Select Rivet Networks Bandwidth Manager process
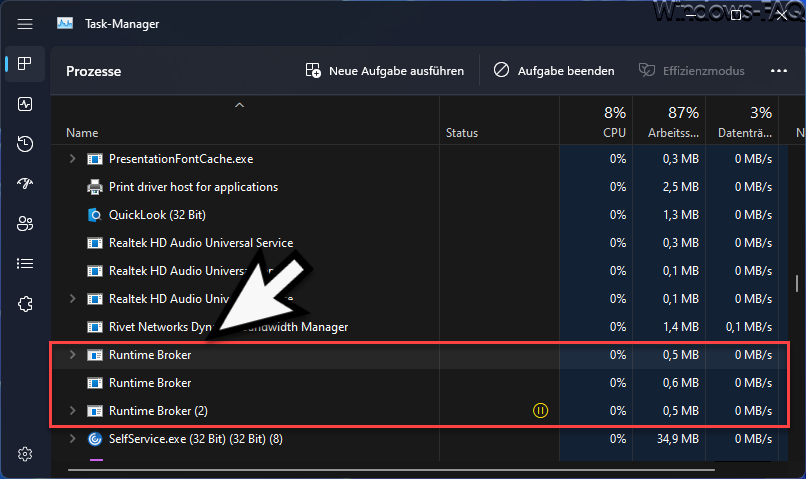Viewport: 806px width, 479px height. 228,327
